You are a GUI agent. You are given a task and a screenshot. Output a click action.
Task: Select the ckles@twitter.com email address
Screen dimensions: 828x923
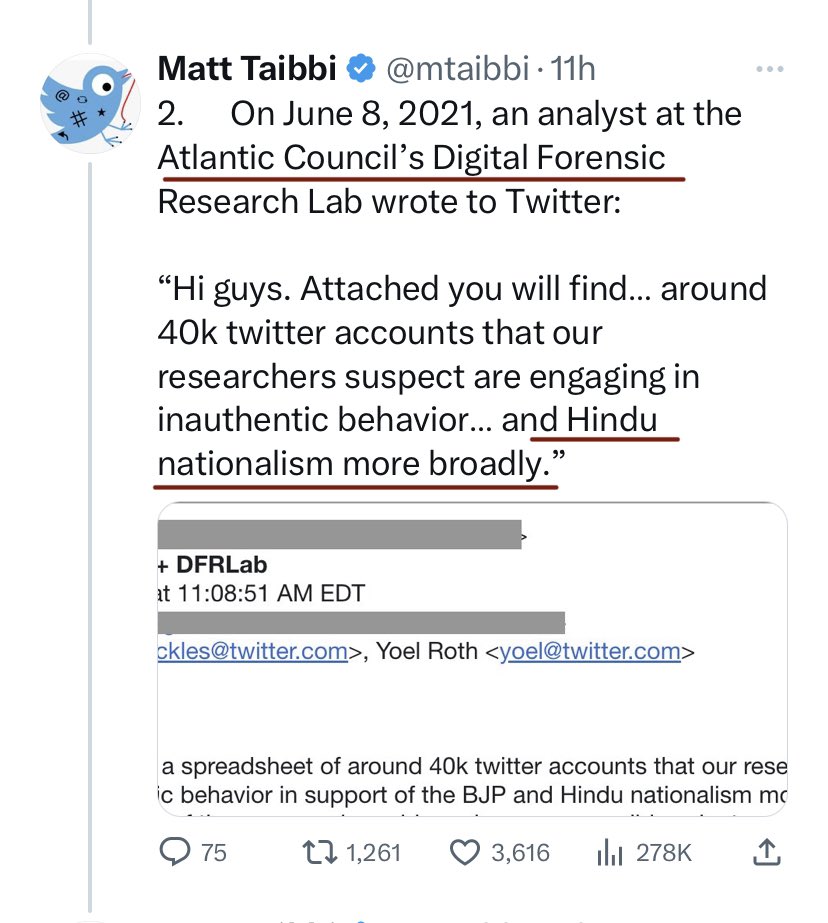(252, 652)
